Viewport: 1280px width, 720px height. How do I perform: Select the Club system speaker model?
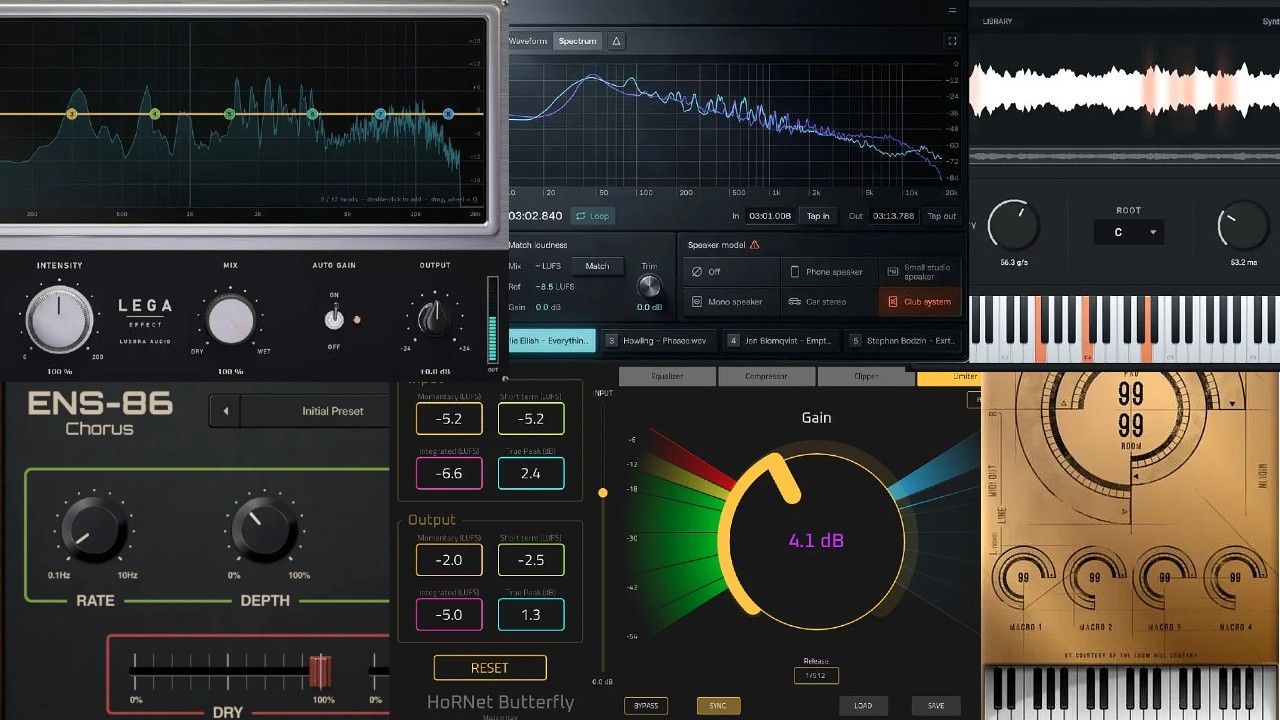pyautogui.click(x=921, y=301)
